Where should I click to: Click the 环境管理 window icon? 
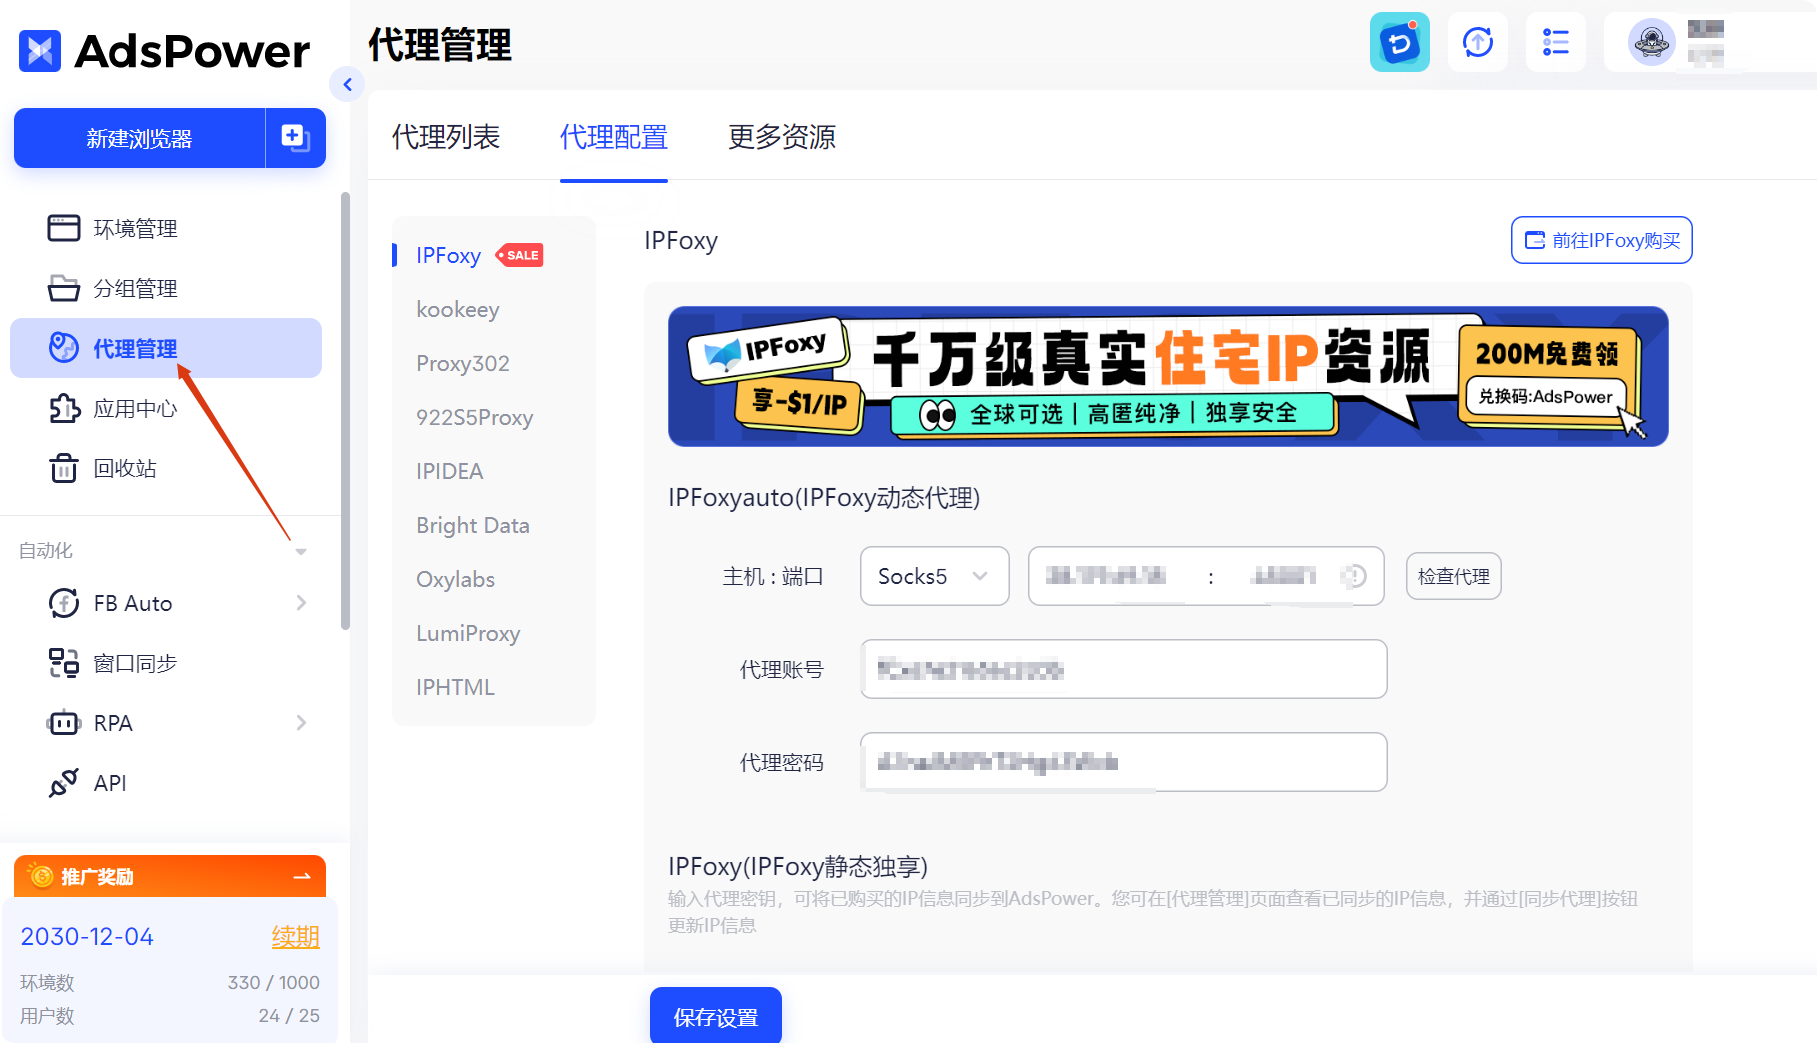click(64, 228)
